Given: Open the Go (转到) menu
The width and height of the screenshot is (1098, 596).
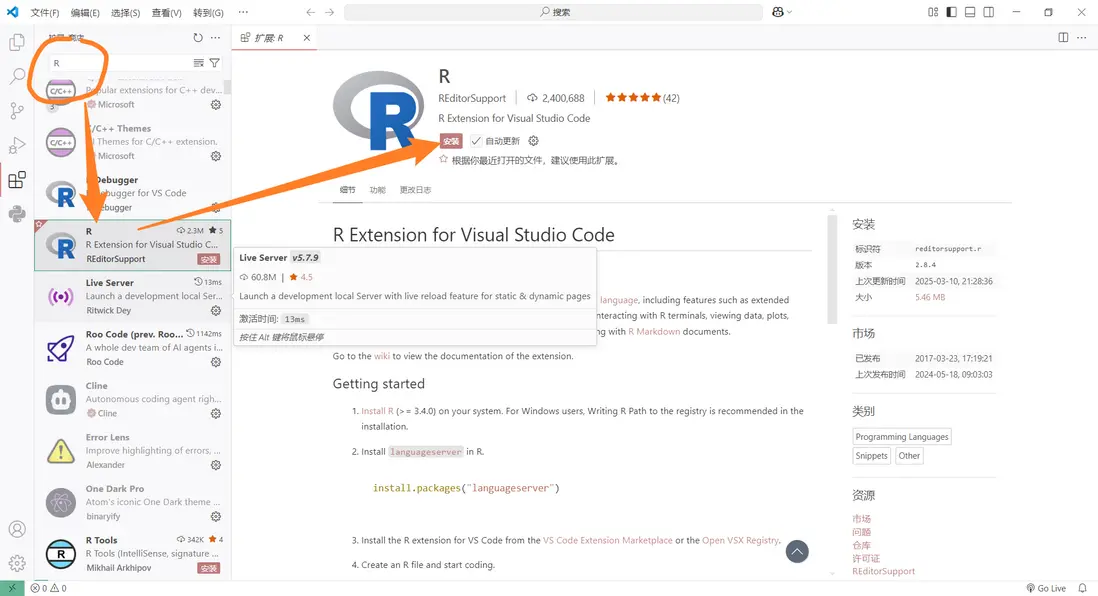Looking at the screenshot, I should (x=208, y=13).
